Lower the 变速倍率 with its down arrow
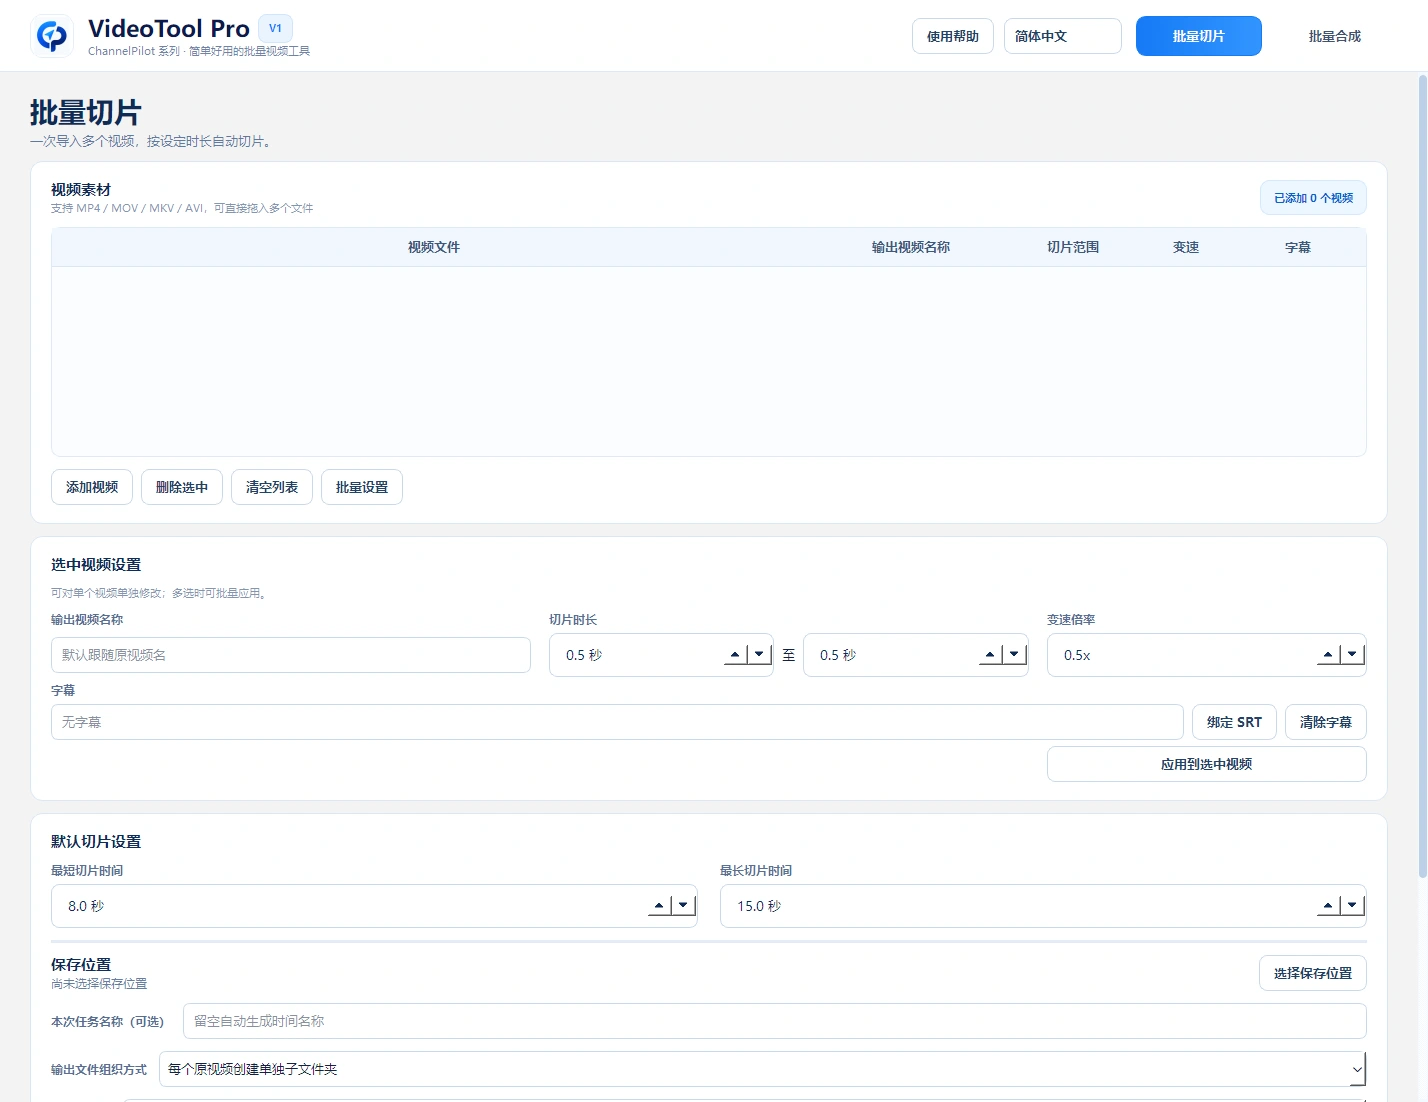Image resolution: width=1428 pixels, height=1102 pixels. 1353,655
